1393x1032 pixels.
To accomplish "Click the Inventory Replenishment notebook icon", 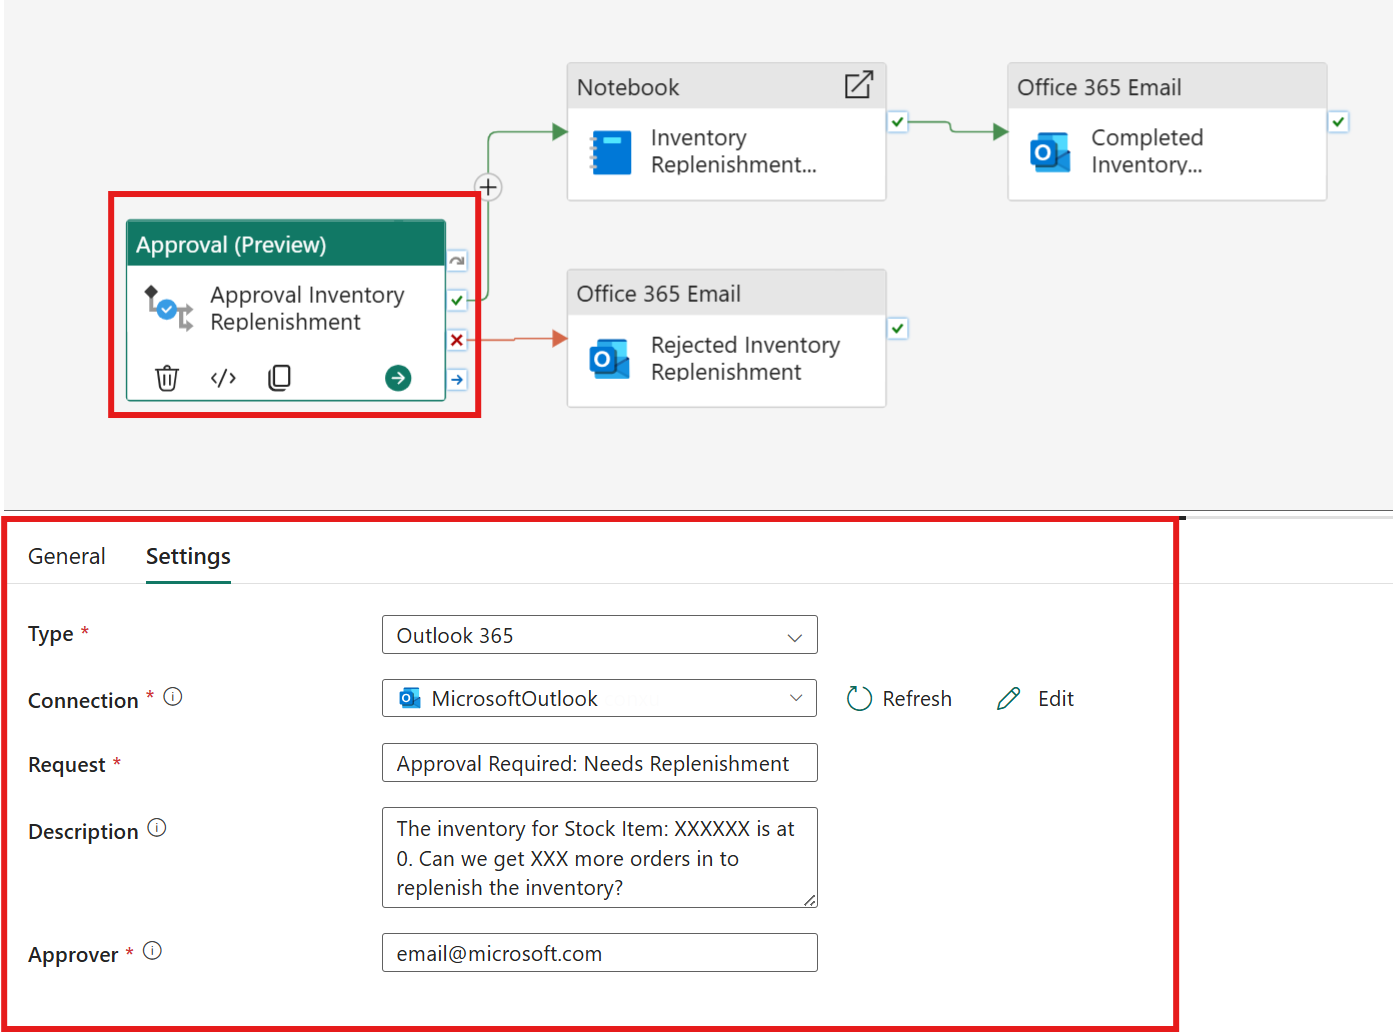I will tap(610, 152).
